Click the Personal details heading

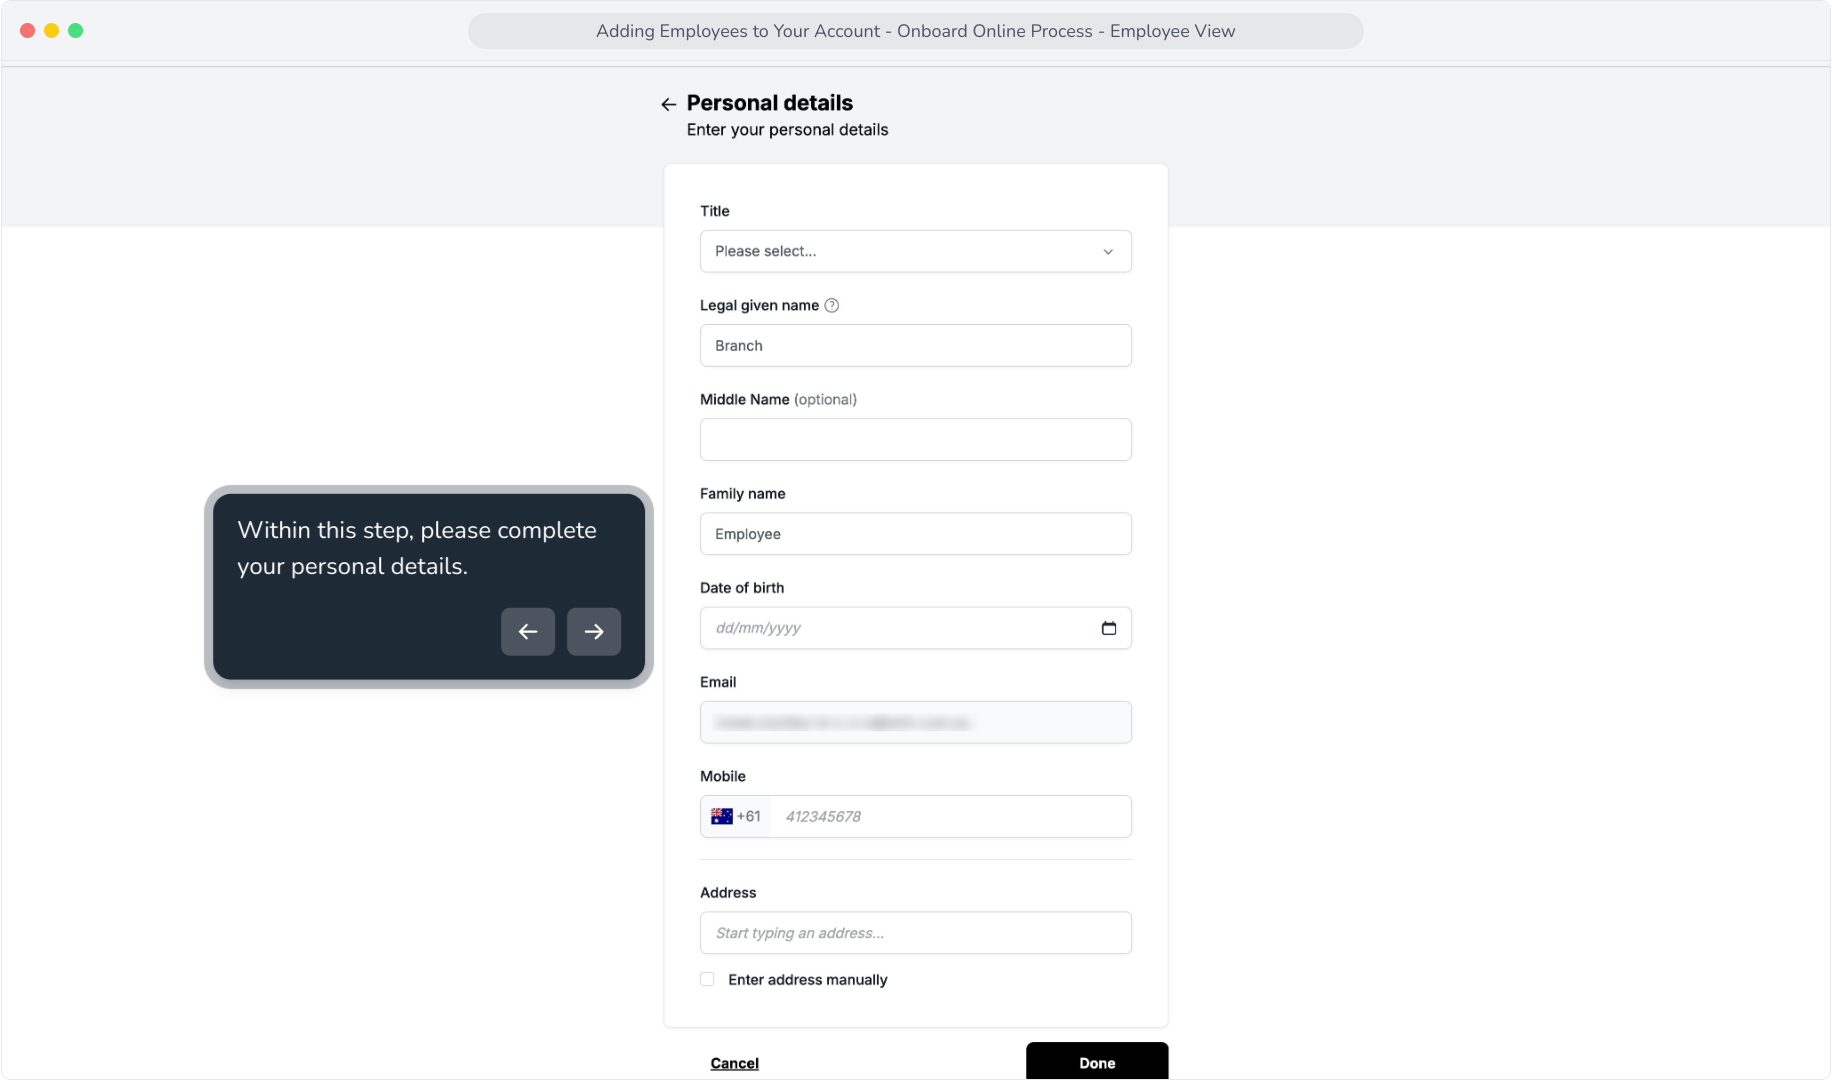coord(769,103)
